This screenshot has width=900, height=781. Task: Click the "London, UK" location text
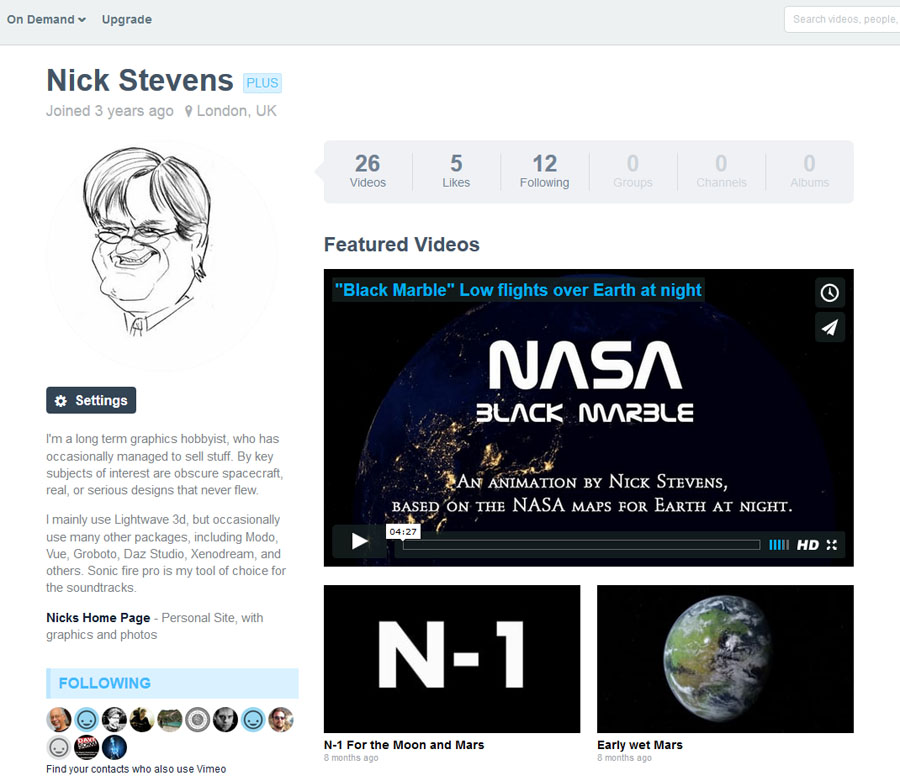pos(236,111)
